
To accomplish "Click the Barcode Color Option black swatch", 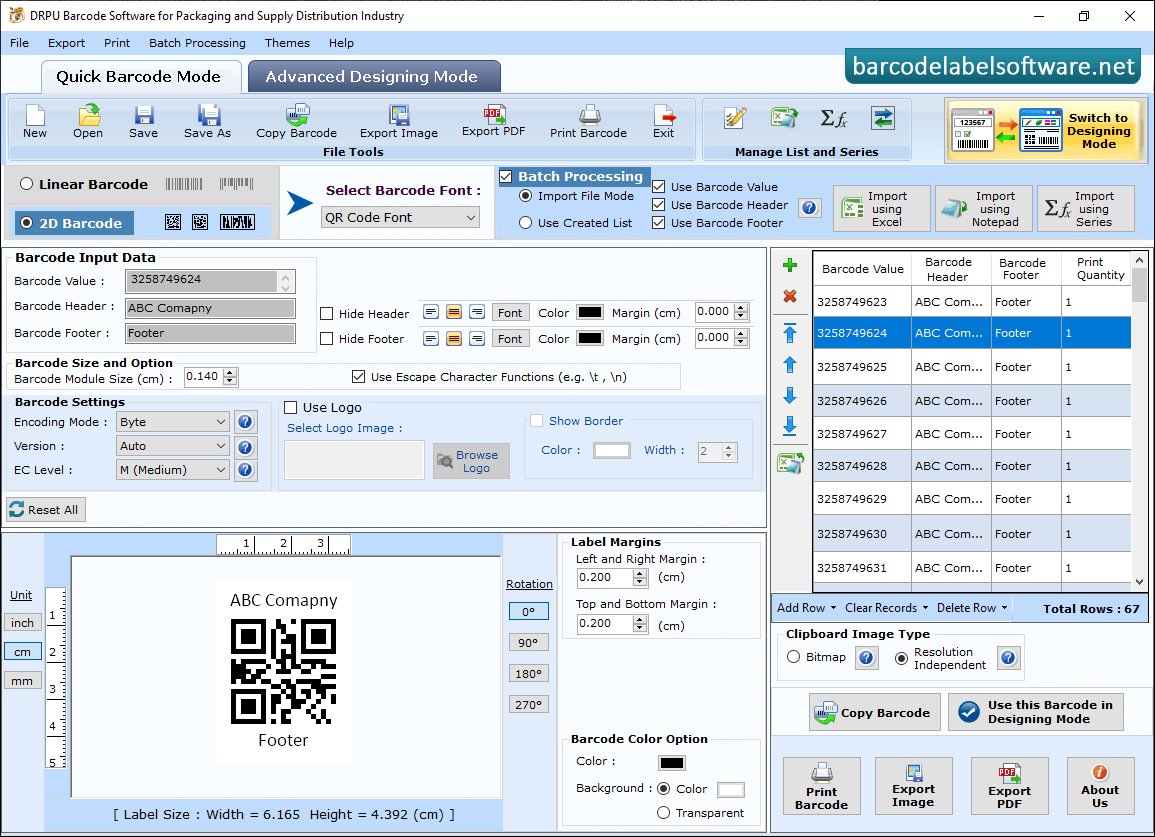I will point(672,763).
